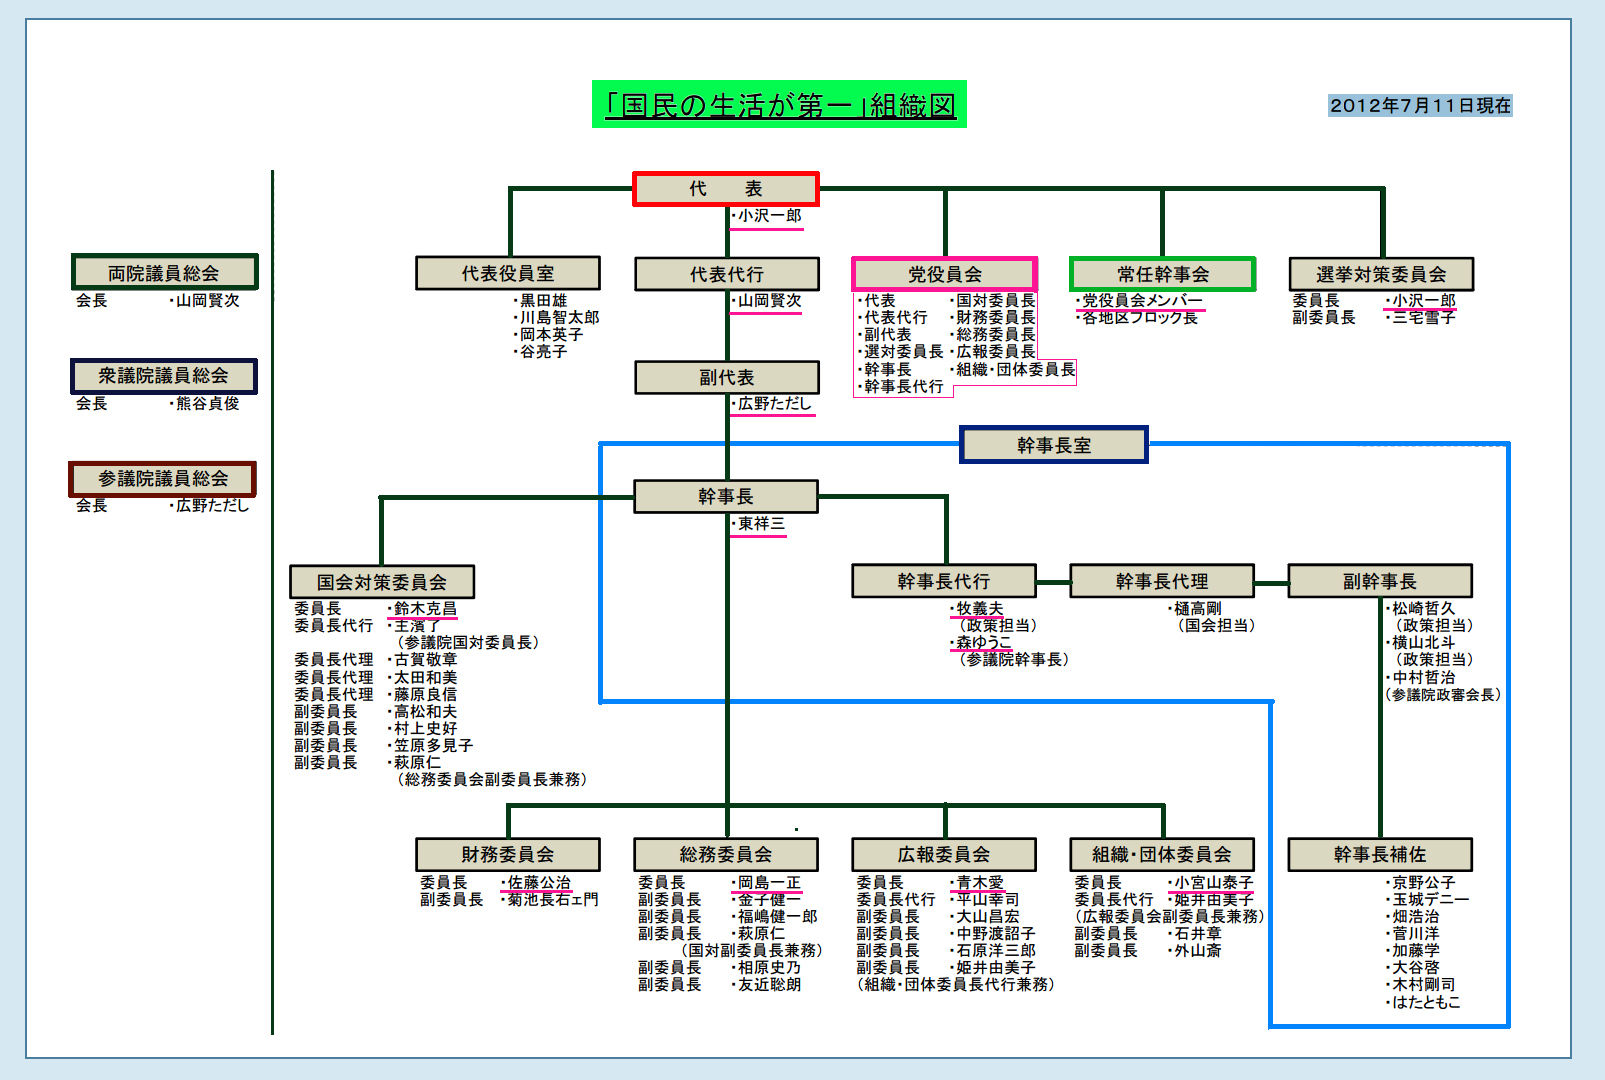This screenshot has height=1080, width=1605.
Task: Select the 広報委員会 box
Action: tap(944, 855)
